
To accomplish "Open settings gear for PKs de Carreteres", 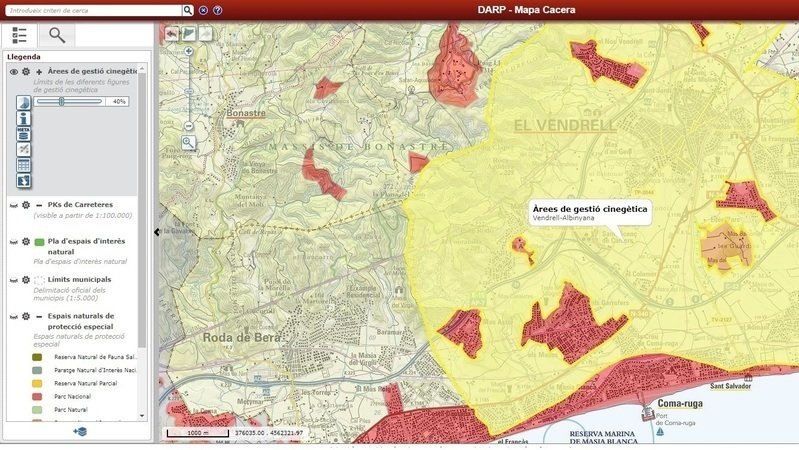I will pyautogui.click(x=26, y=205).
